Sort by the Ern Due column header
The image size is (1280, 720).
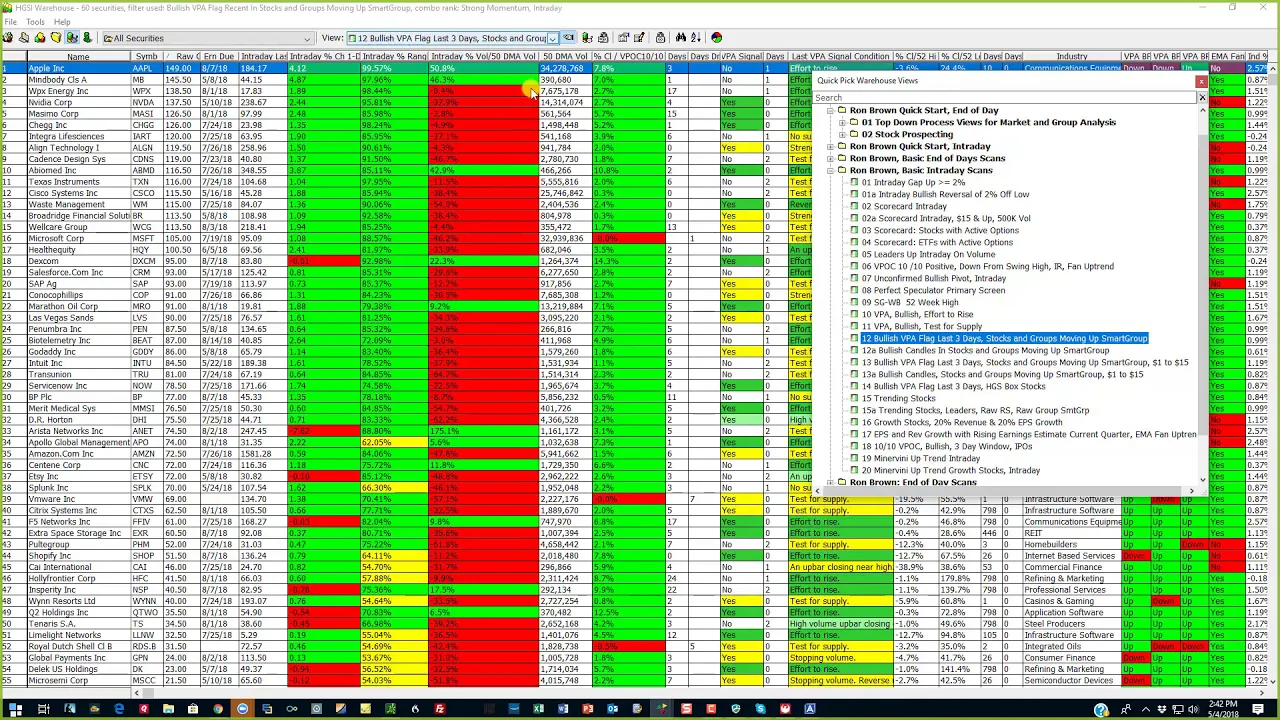(218, 57)
